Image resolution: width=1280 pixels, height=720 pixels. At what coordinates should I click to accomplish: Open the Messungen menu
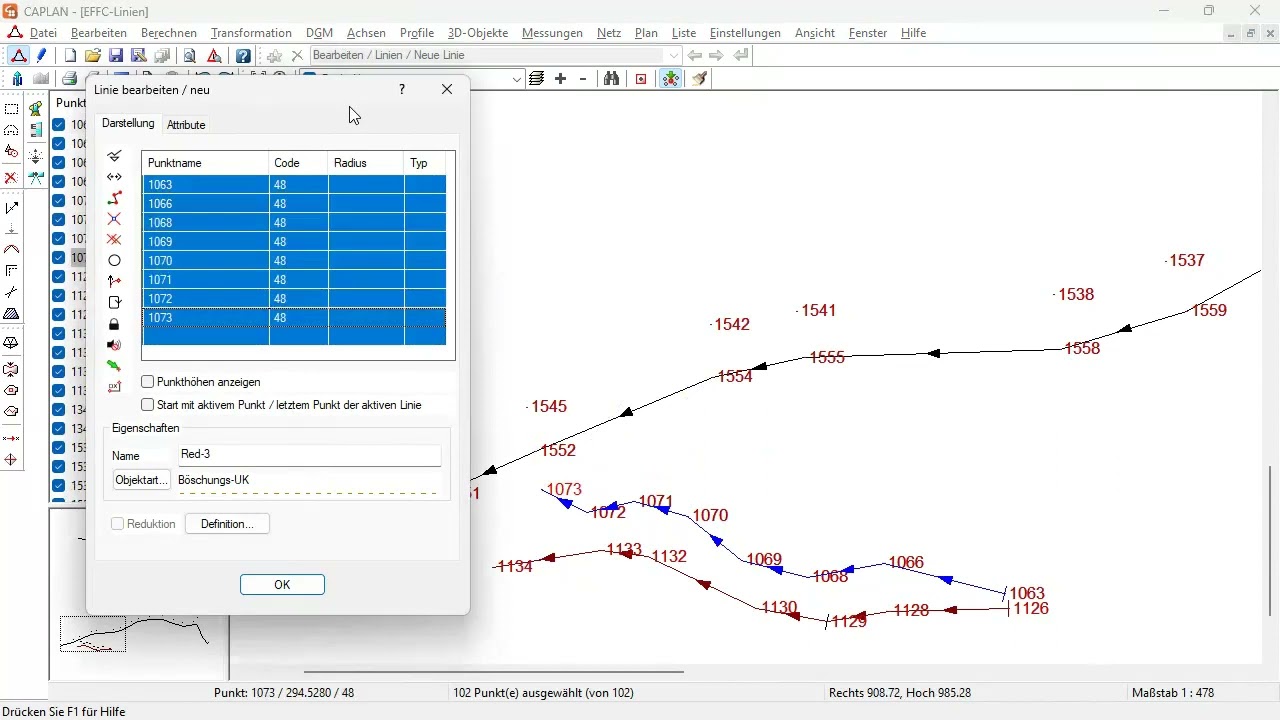(x=552, y=33)
